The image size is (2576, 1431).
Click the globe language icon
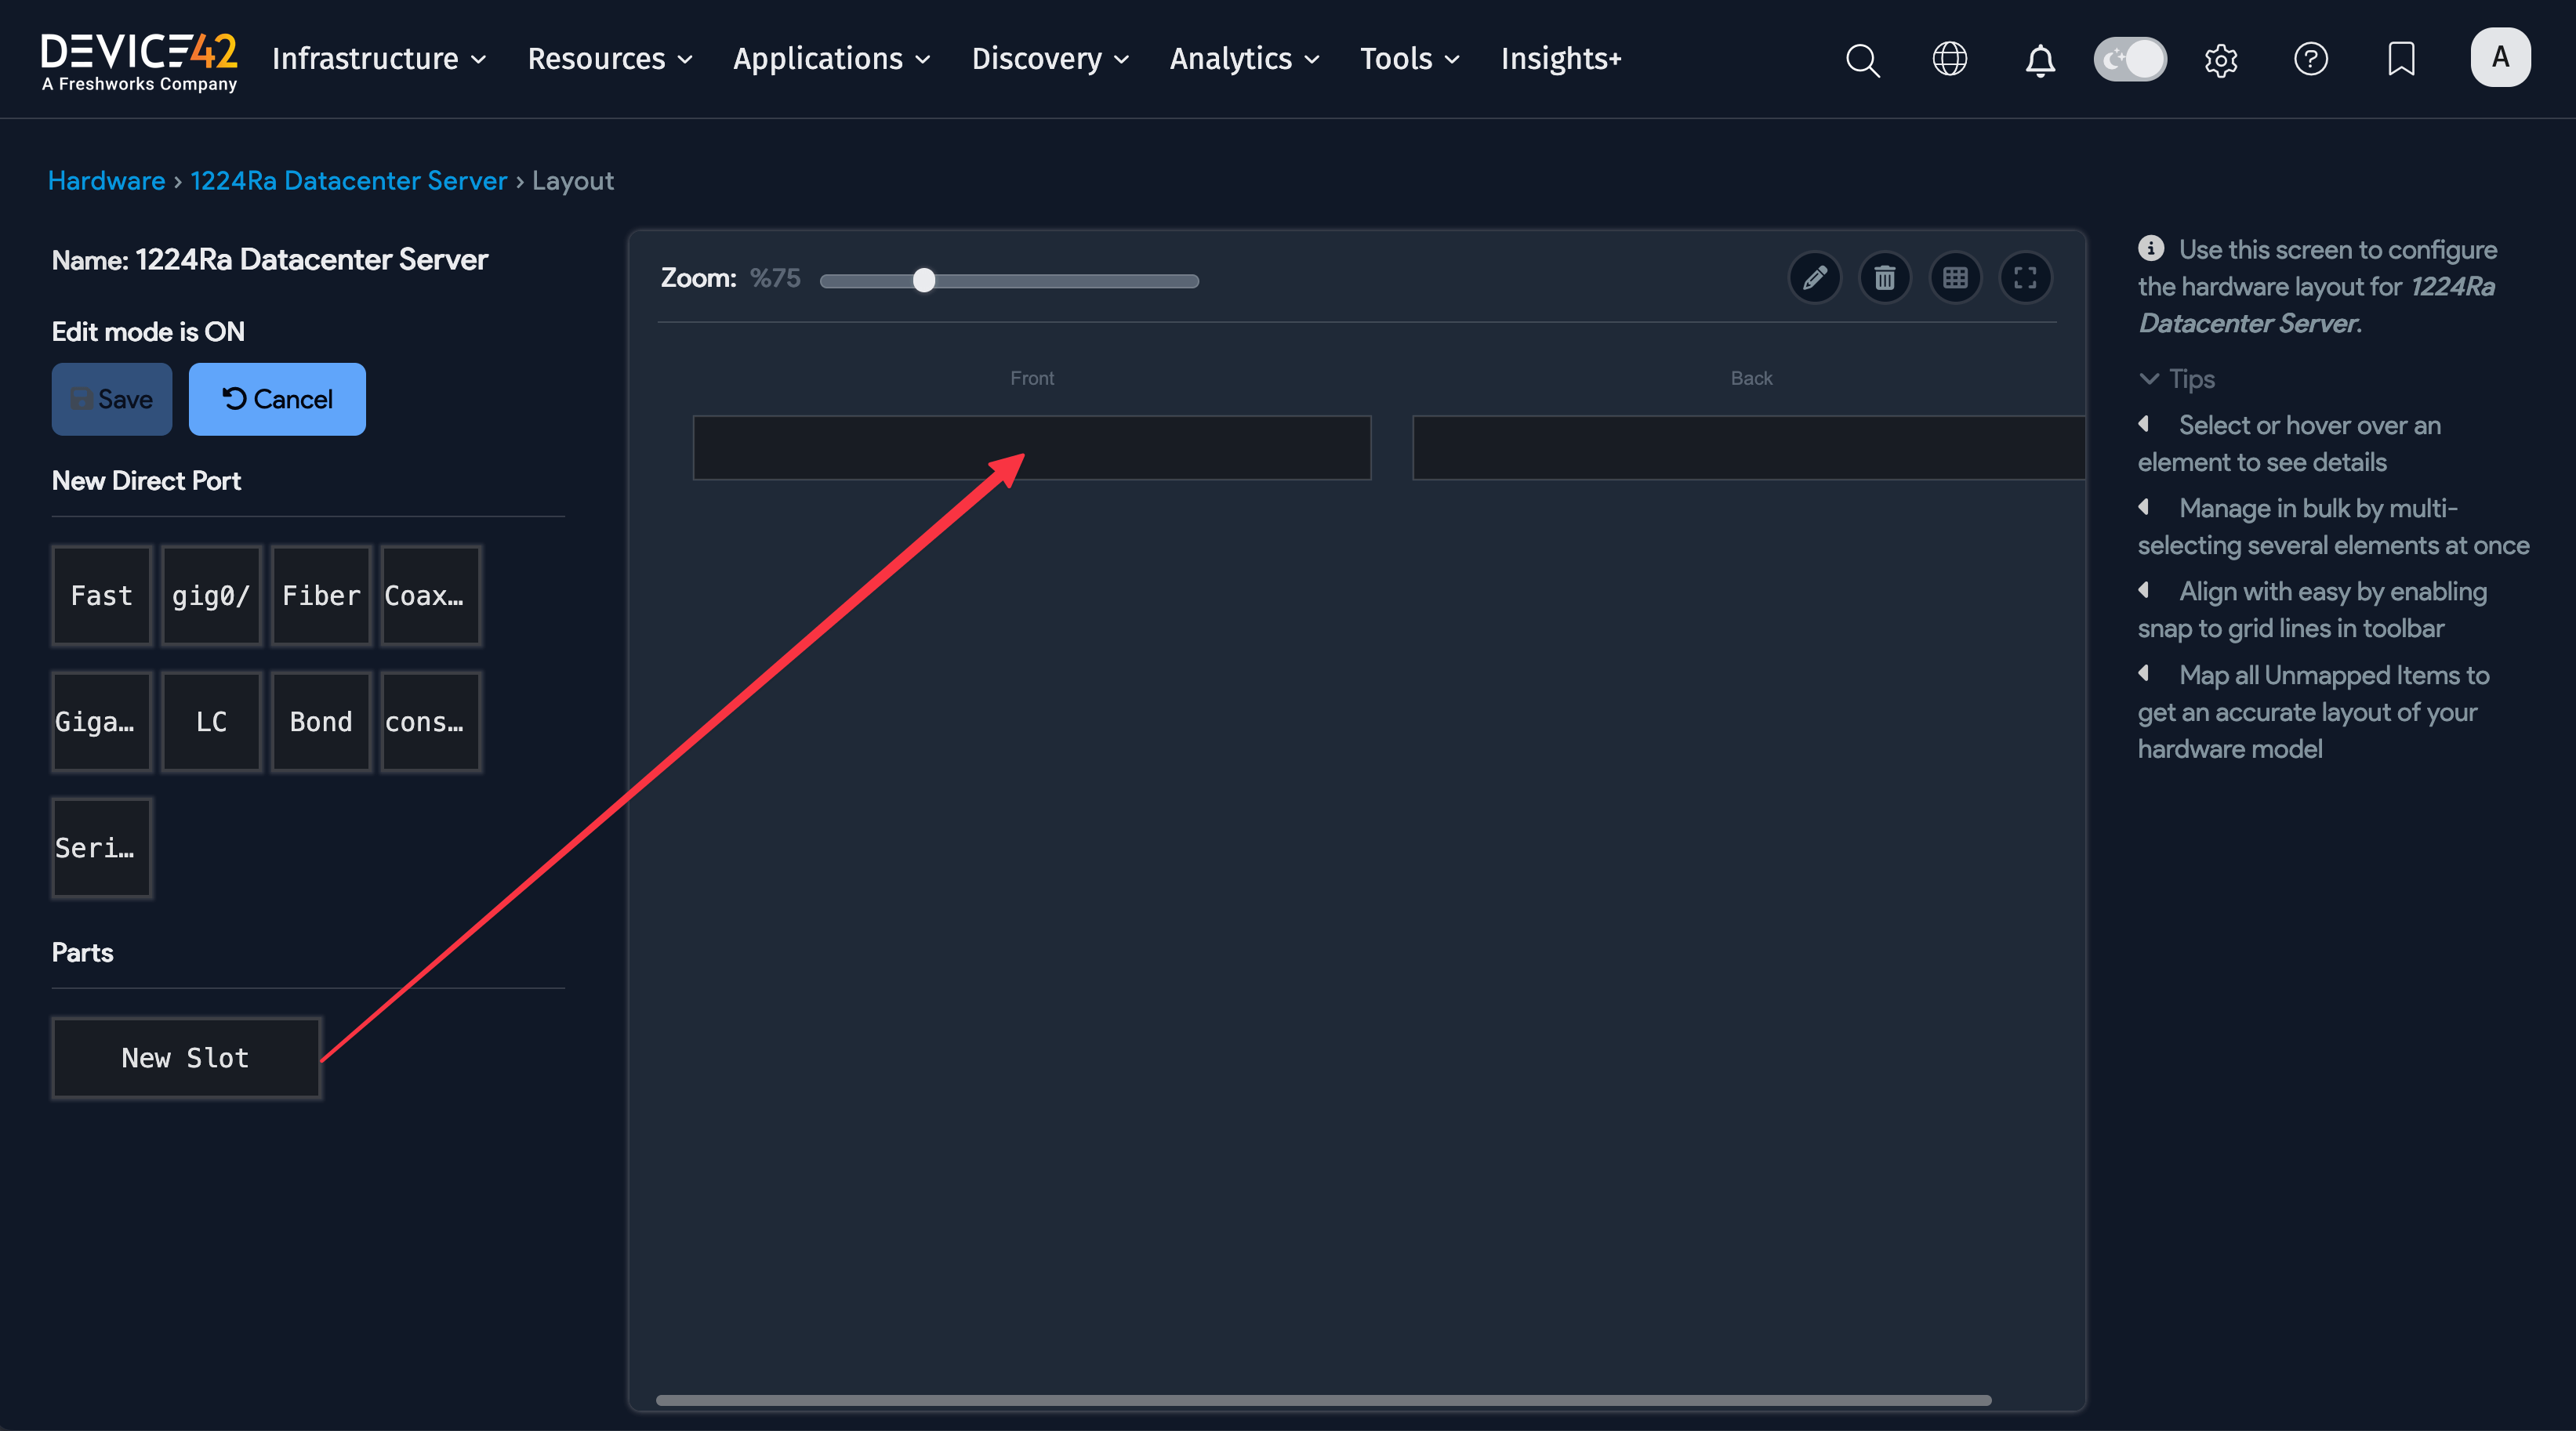pos(1949,59)
